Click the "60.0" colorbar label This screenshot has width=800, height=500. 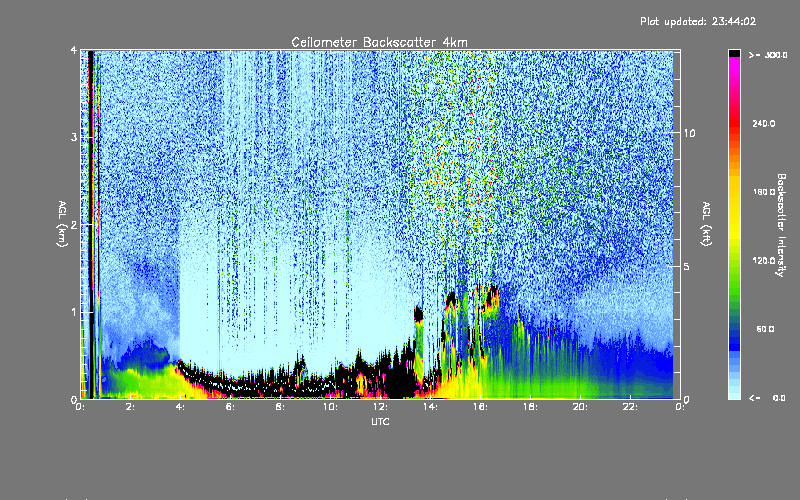(765, 329)
